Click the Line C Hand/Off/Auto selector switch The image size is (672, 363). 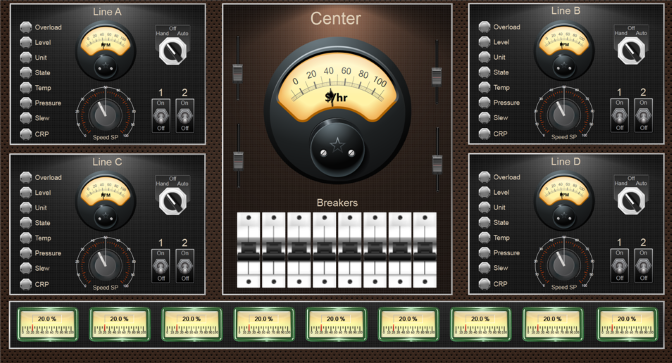point(173,201)
